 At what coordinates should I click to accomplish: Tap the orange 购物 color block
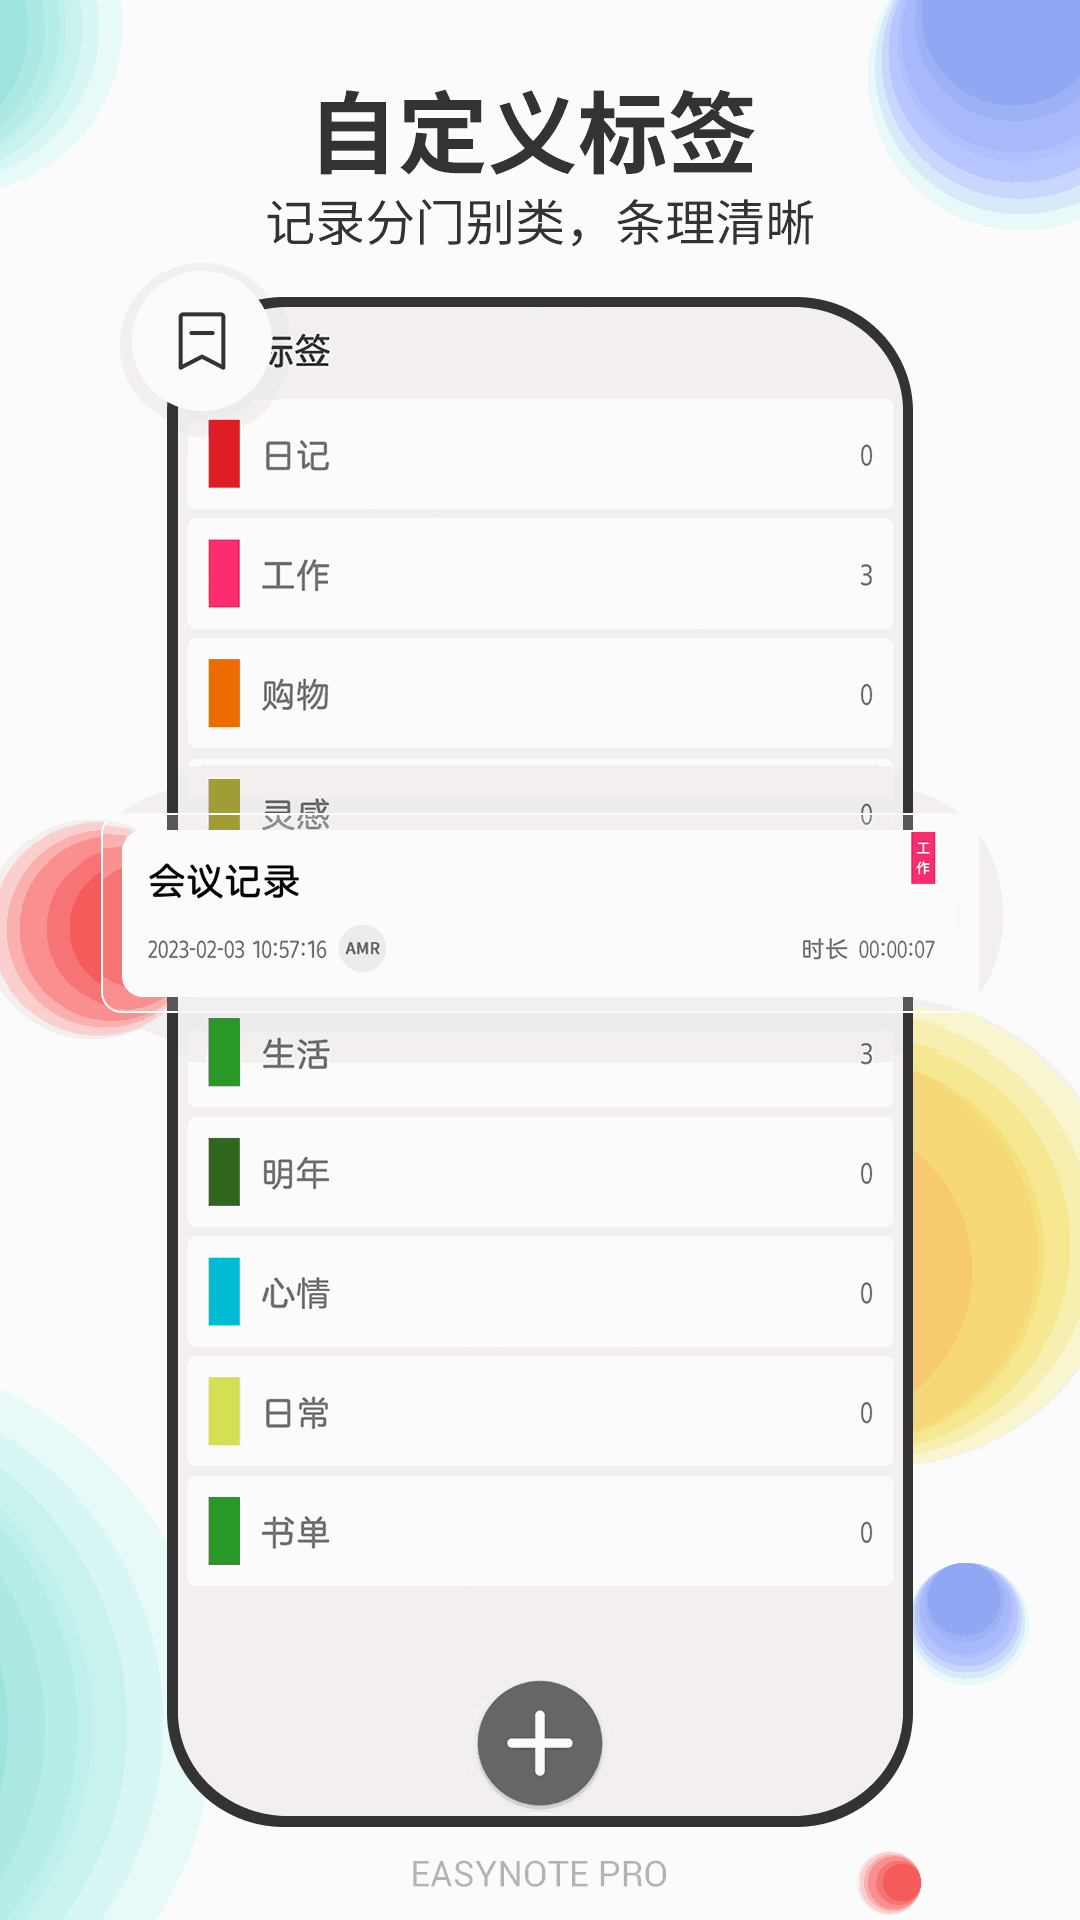[224, 693]
